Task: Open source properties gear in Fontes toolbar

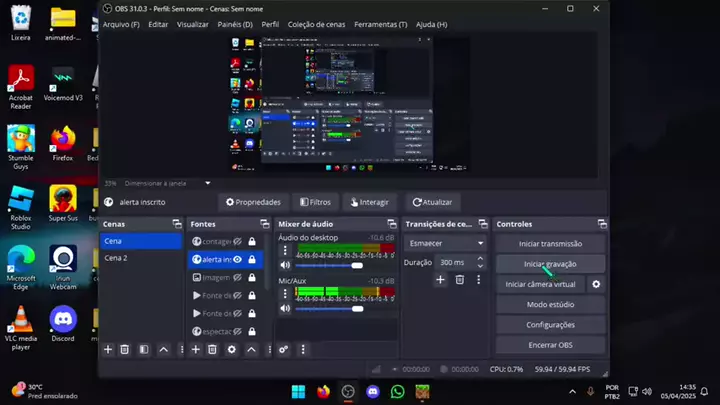Action: click(x=232, y=349)
